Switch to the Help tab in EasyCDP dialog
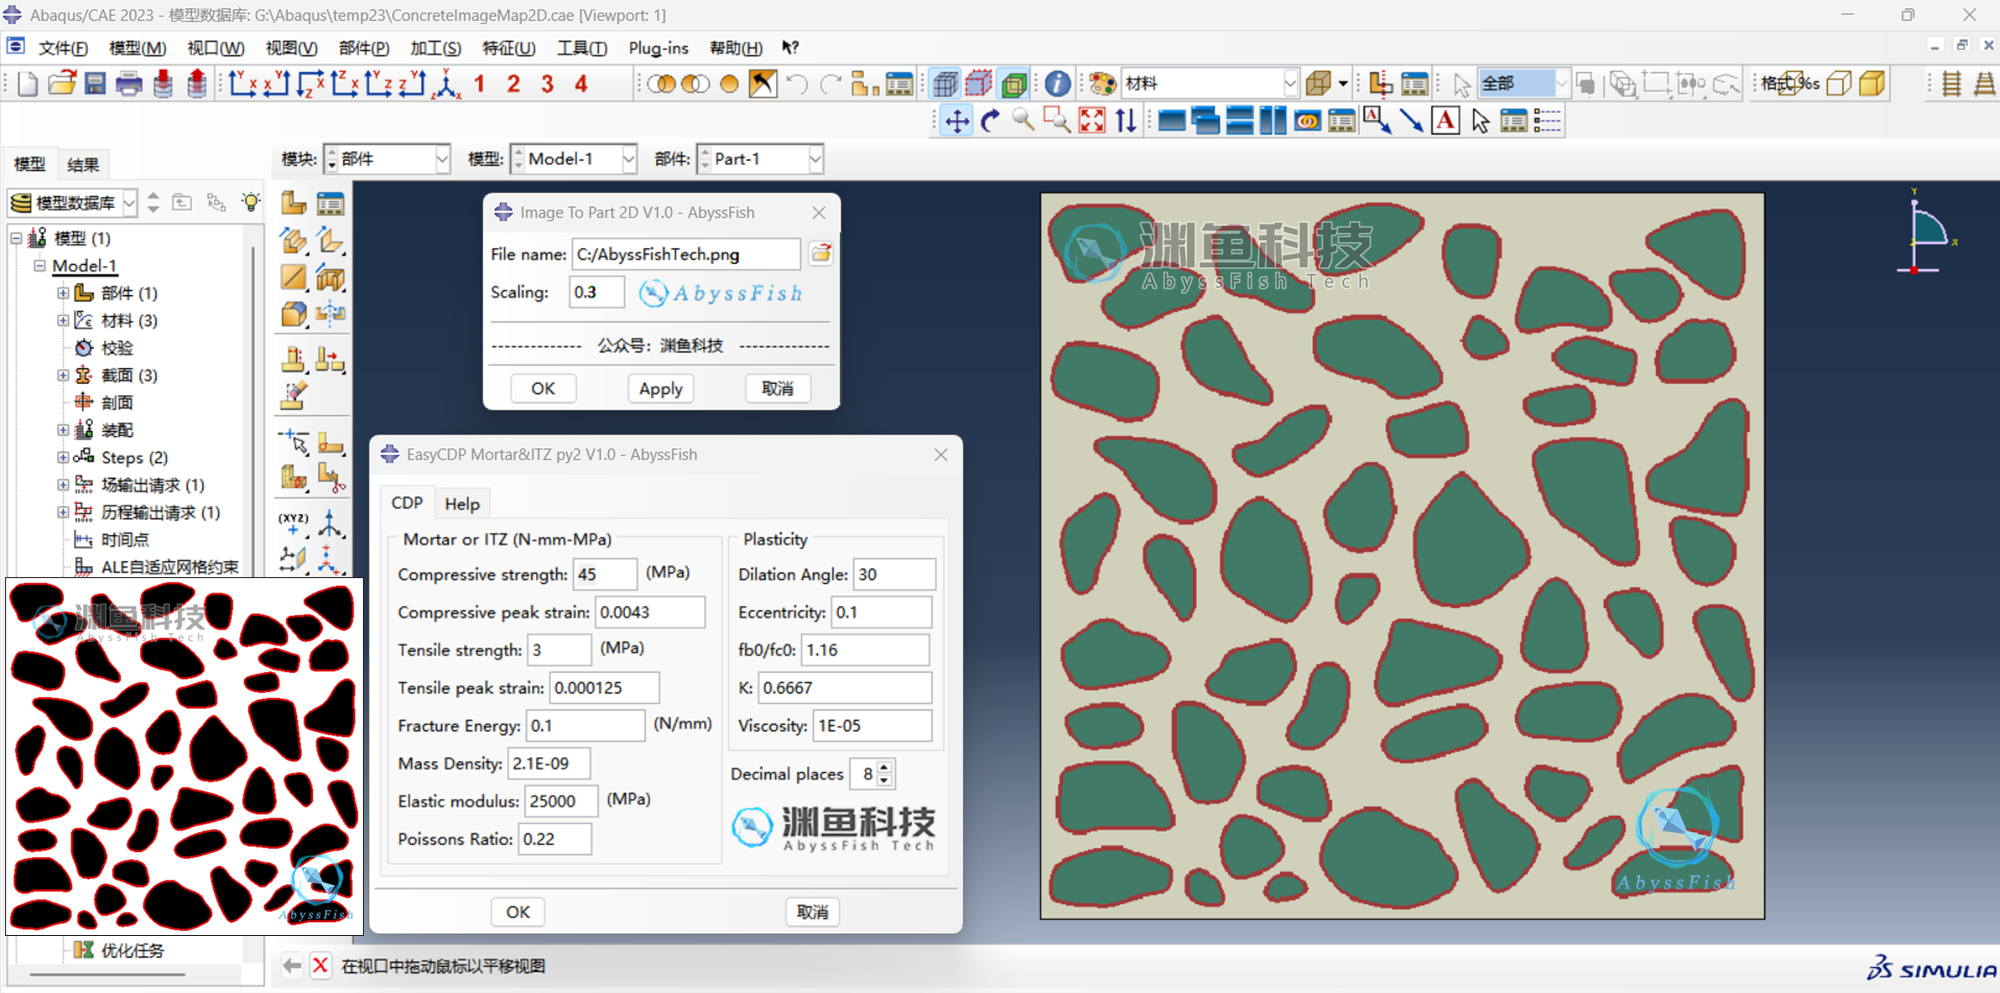Viewport: 2000px width, 993px height. 462,504
